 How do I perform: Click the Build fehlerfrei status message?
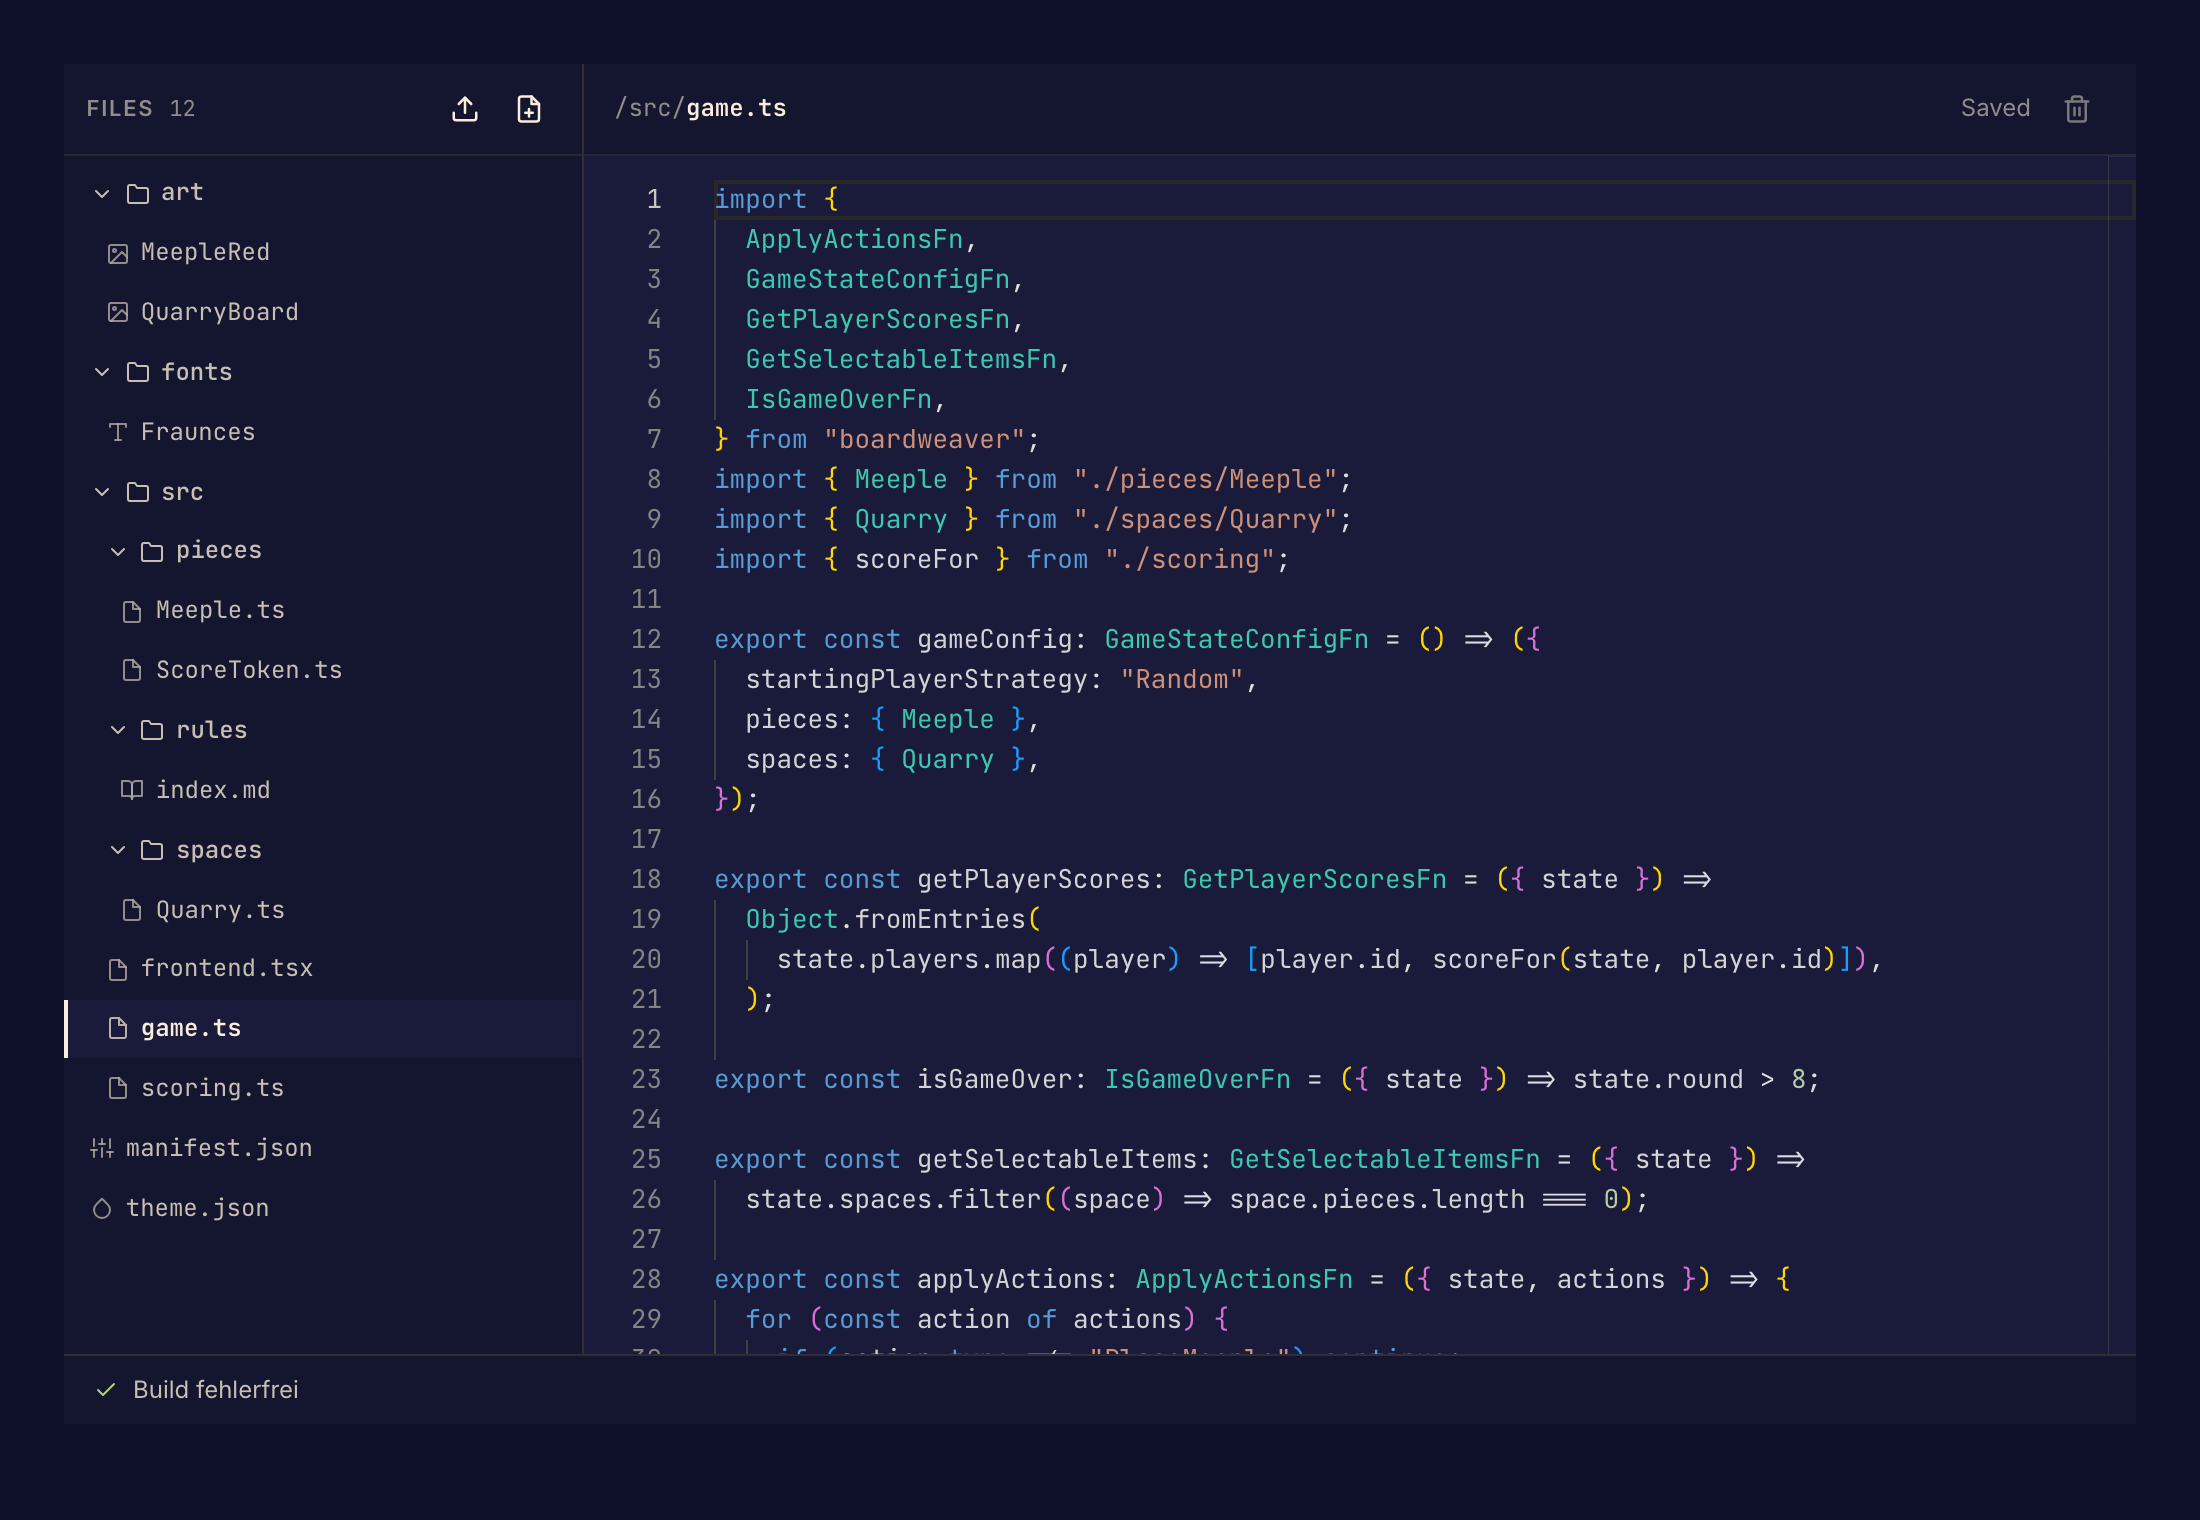click(216, 1390)
